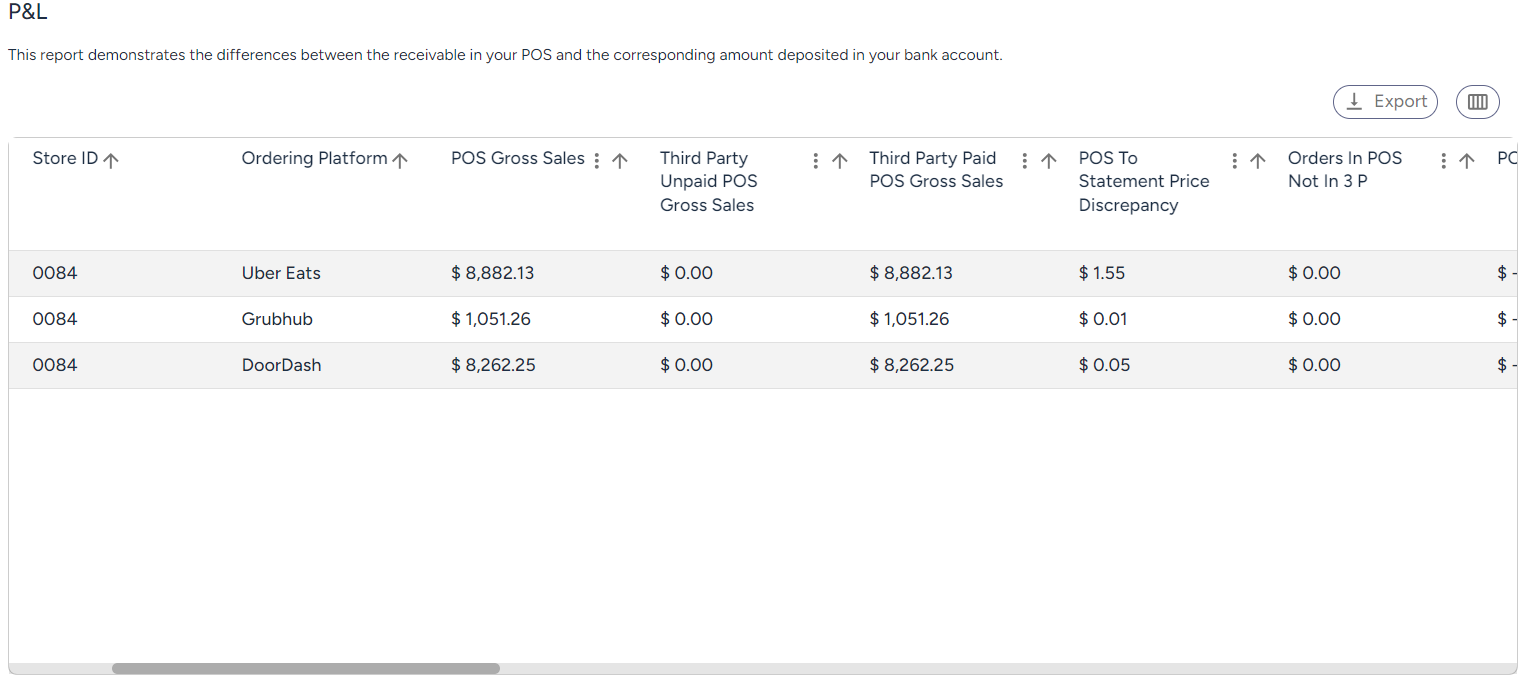Sort Ordering Platform column using arrow
Image resolution: width=1525 pixels, height=694 pixels.
click(x=400, y=160)
